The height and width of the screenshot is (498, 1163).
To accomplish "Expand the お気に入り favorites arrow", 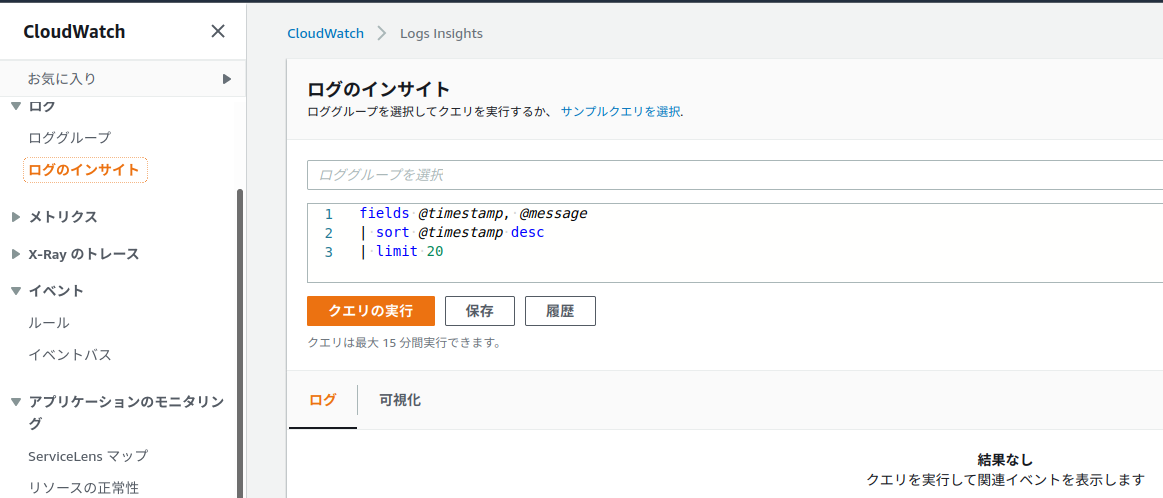I will click(227, 79).
